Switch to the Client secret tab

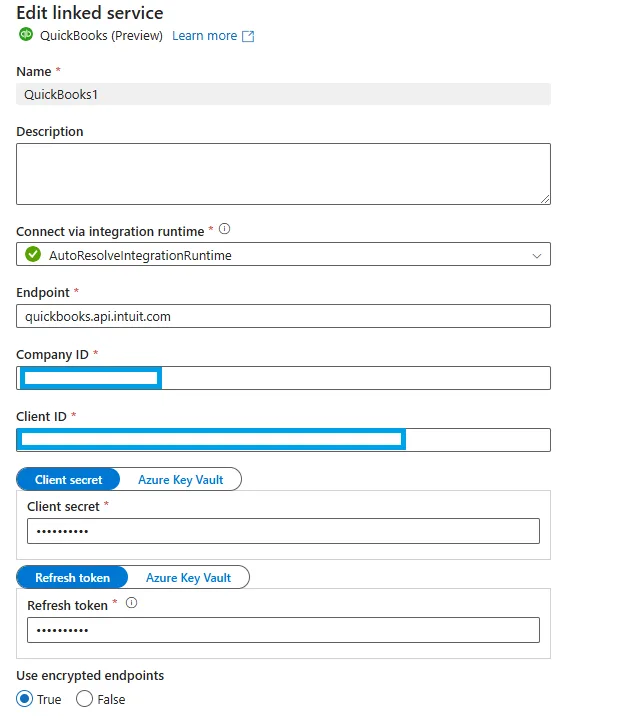click(x=69, y=480)
